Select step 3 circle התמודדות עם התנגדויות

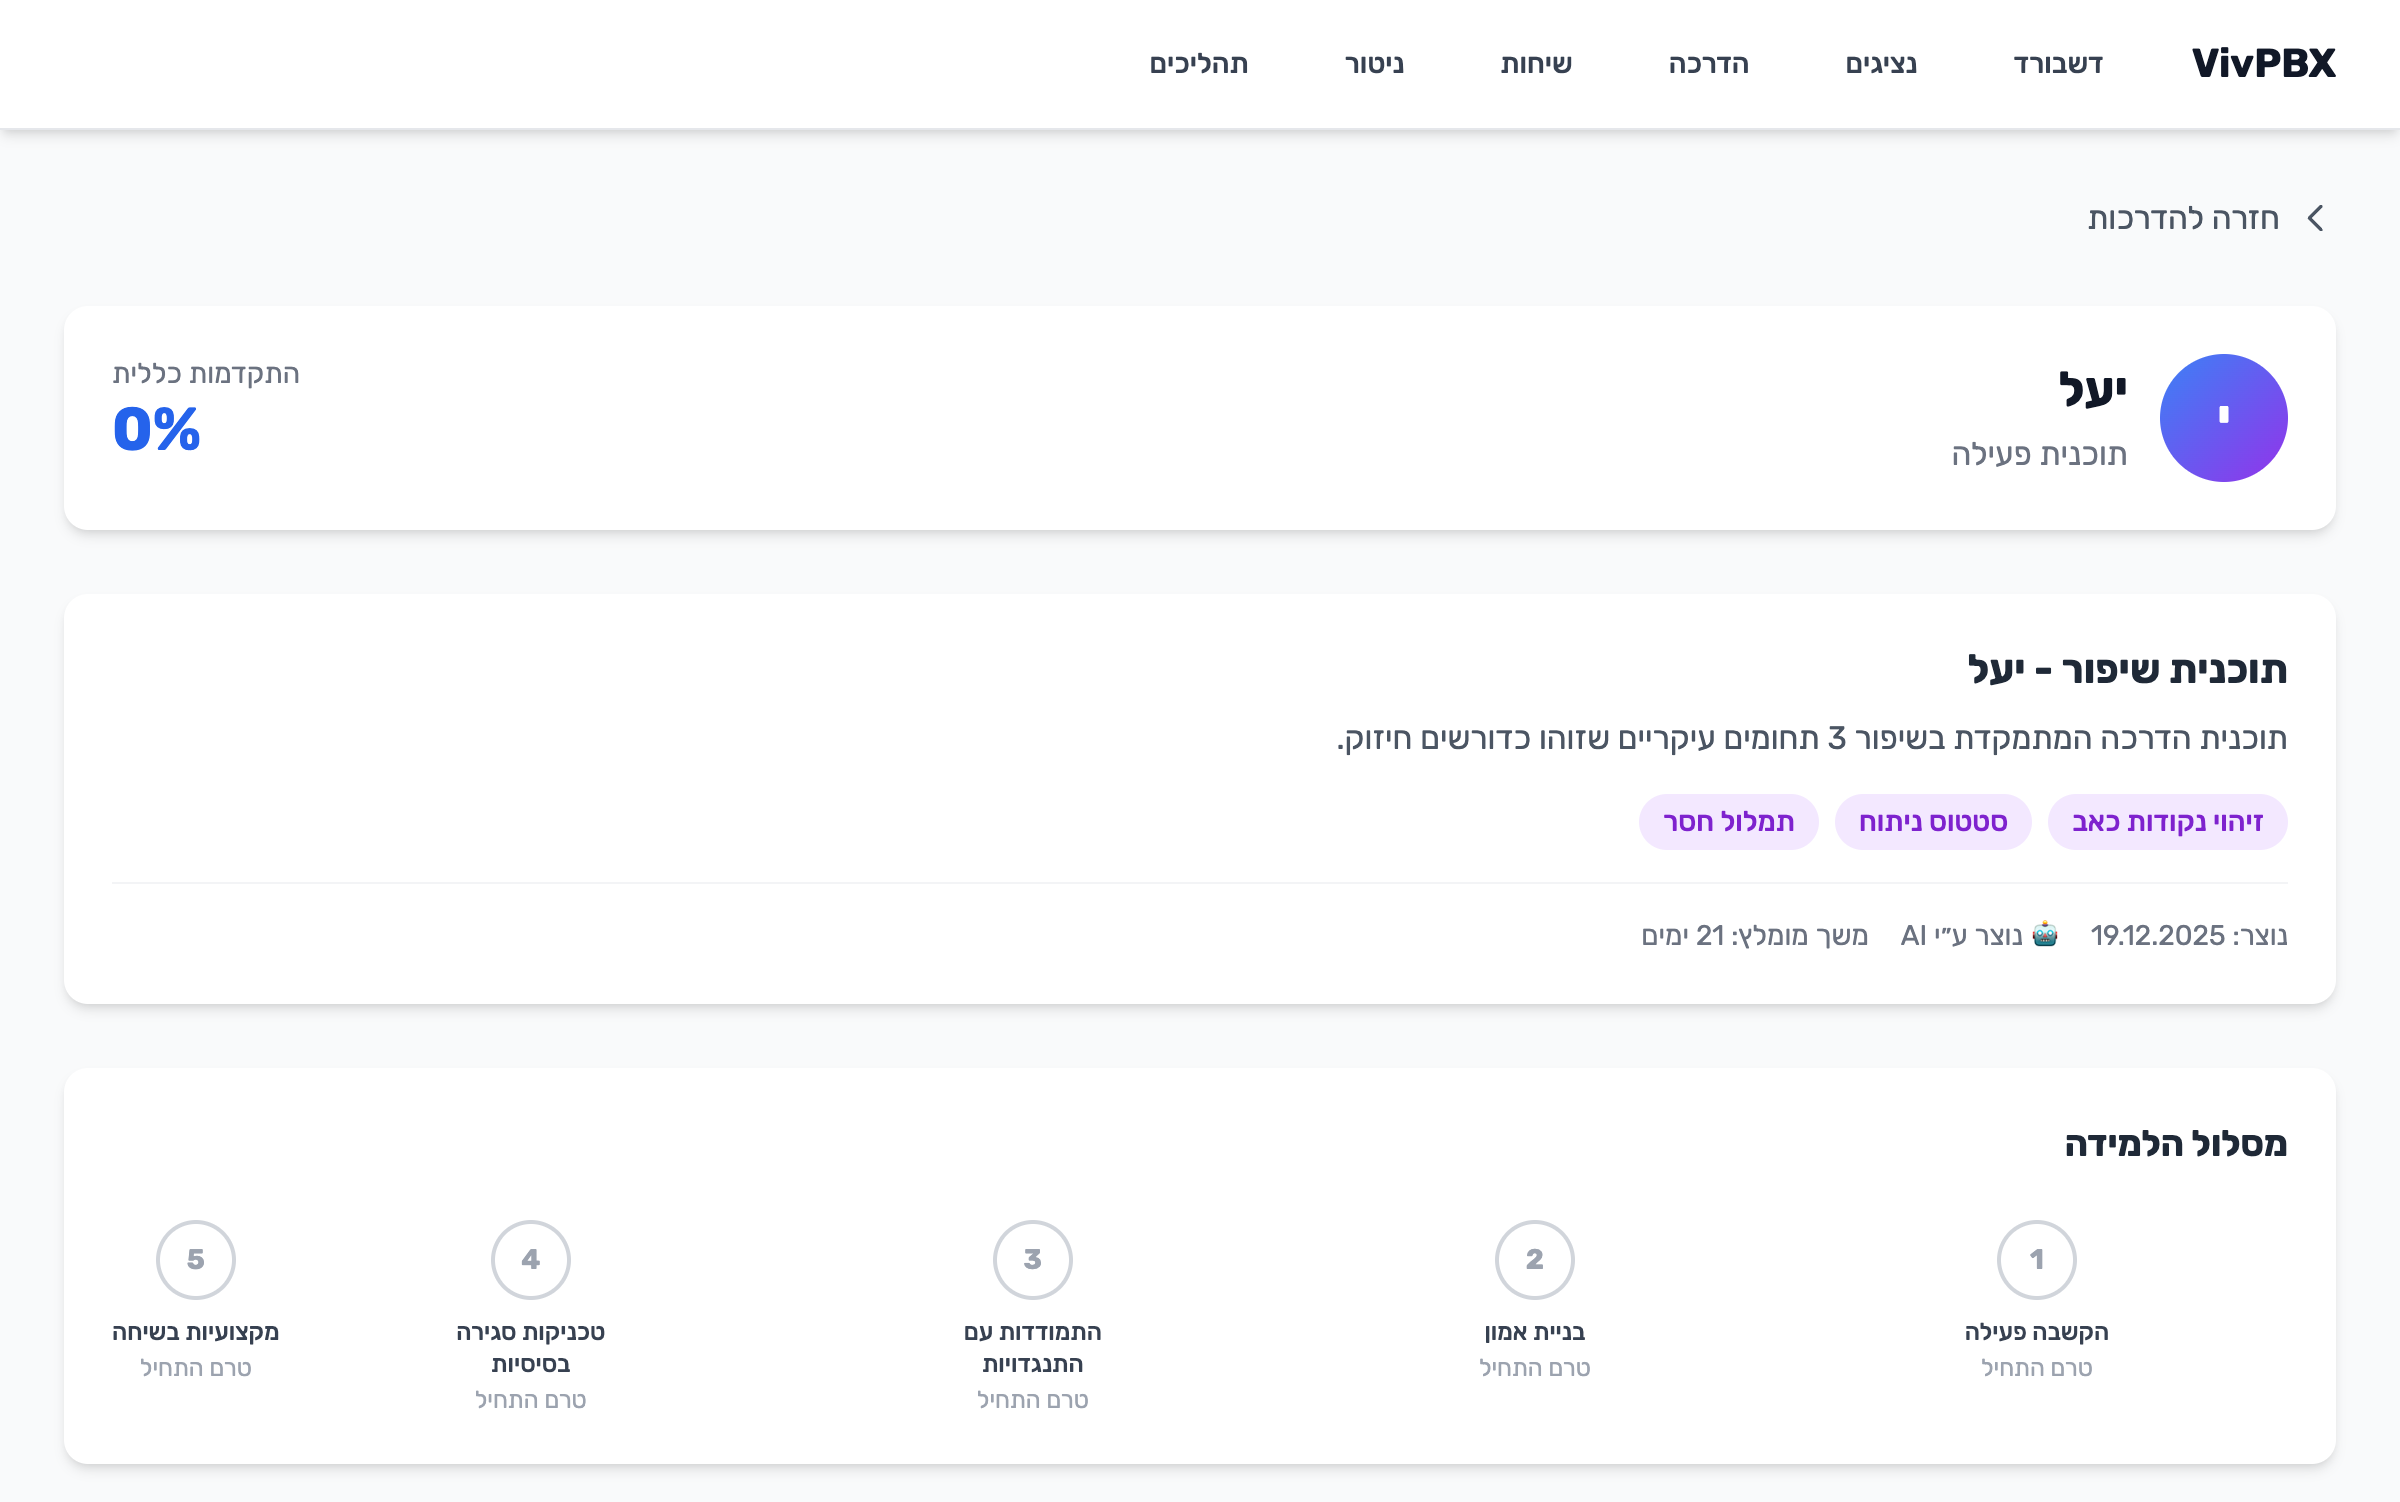point(1032,1259)
